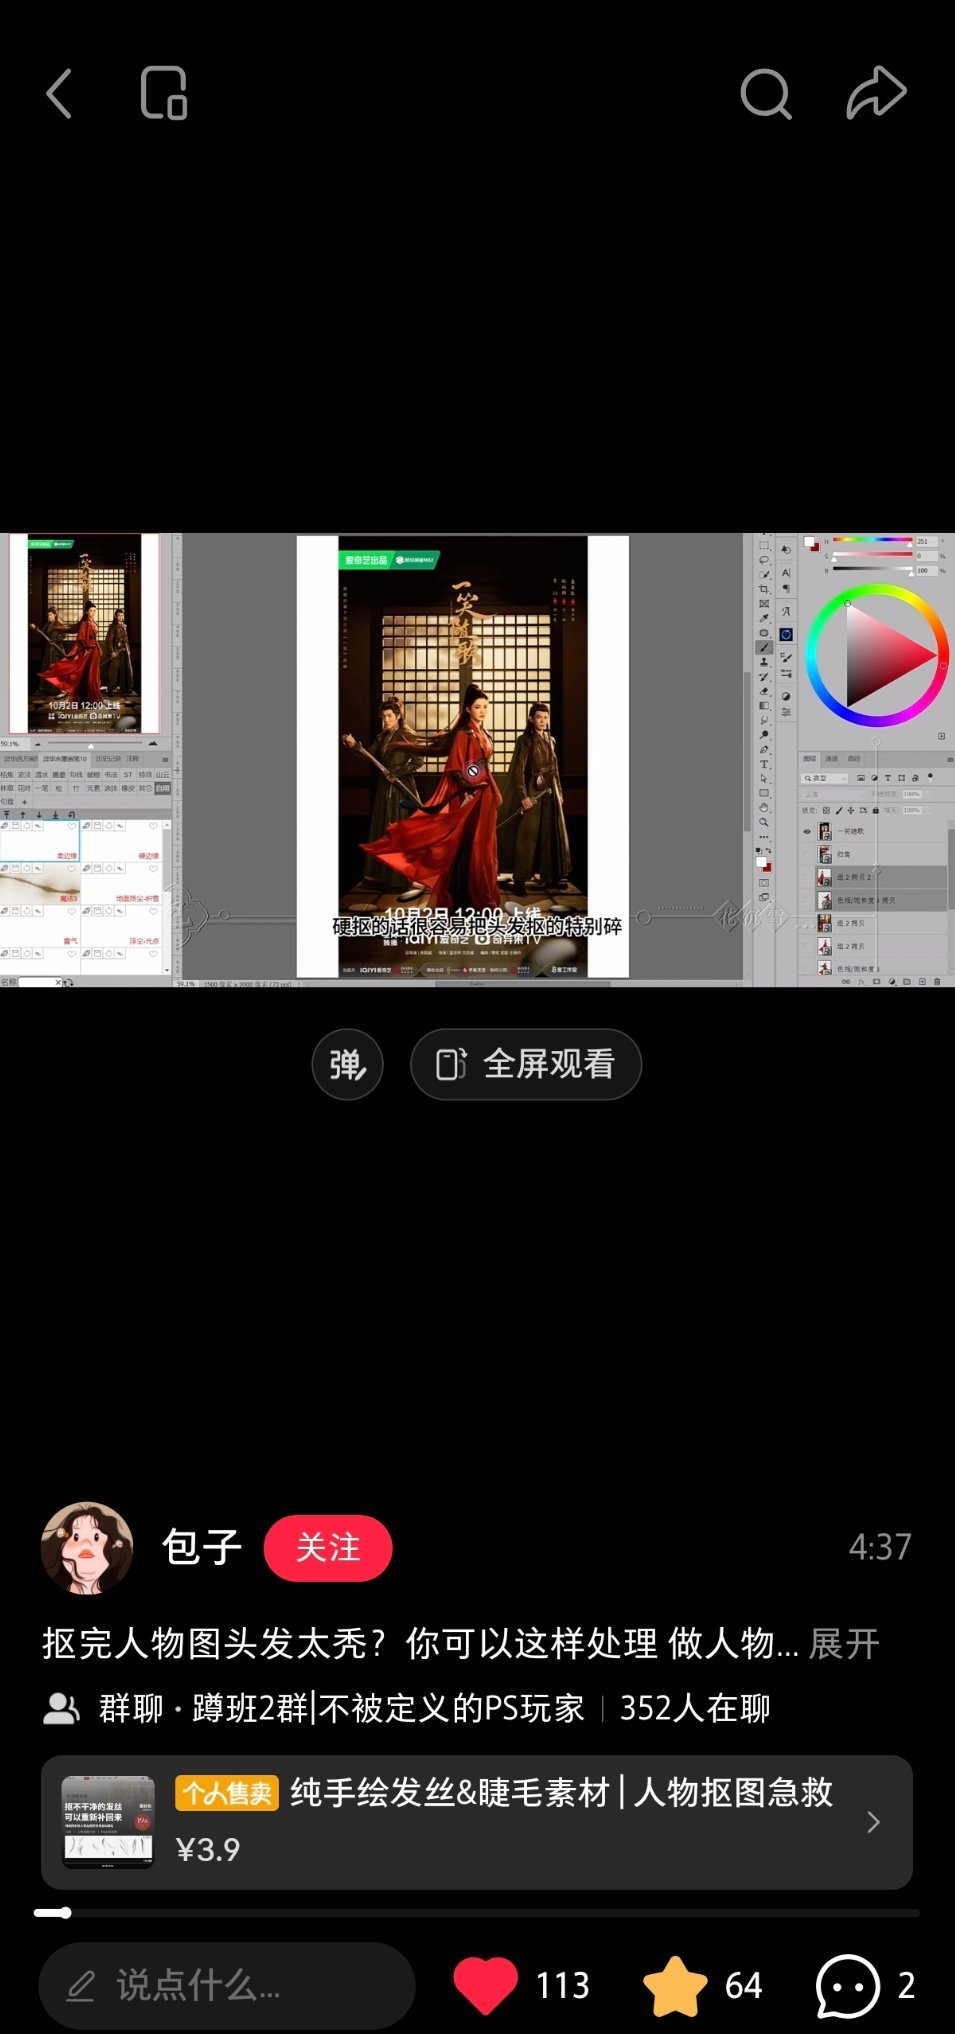Tap the product thumbnail image on card
Screen dimensions: 955x2034
pos(108,1822)
